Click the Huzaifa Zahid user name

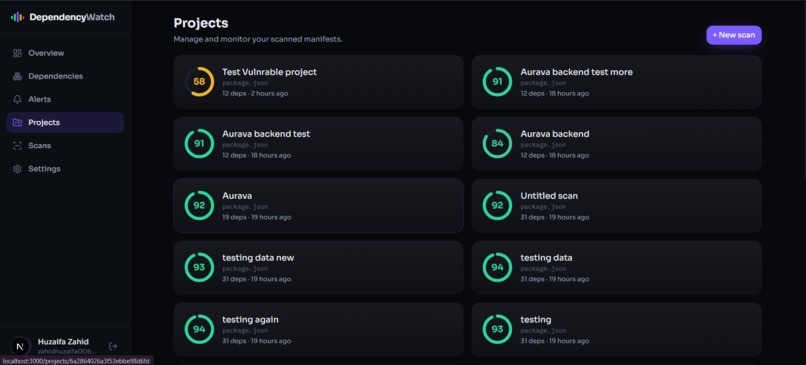[63, 342]
